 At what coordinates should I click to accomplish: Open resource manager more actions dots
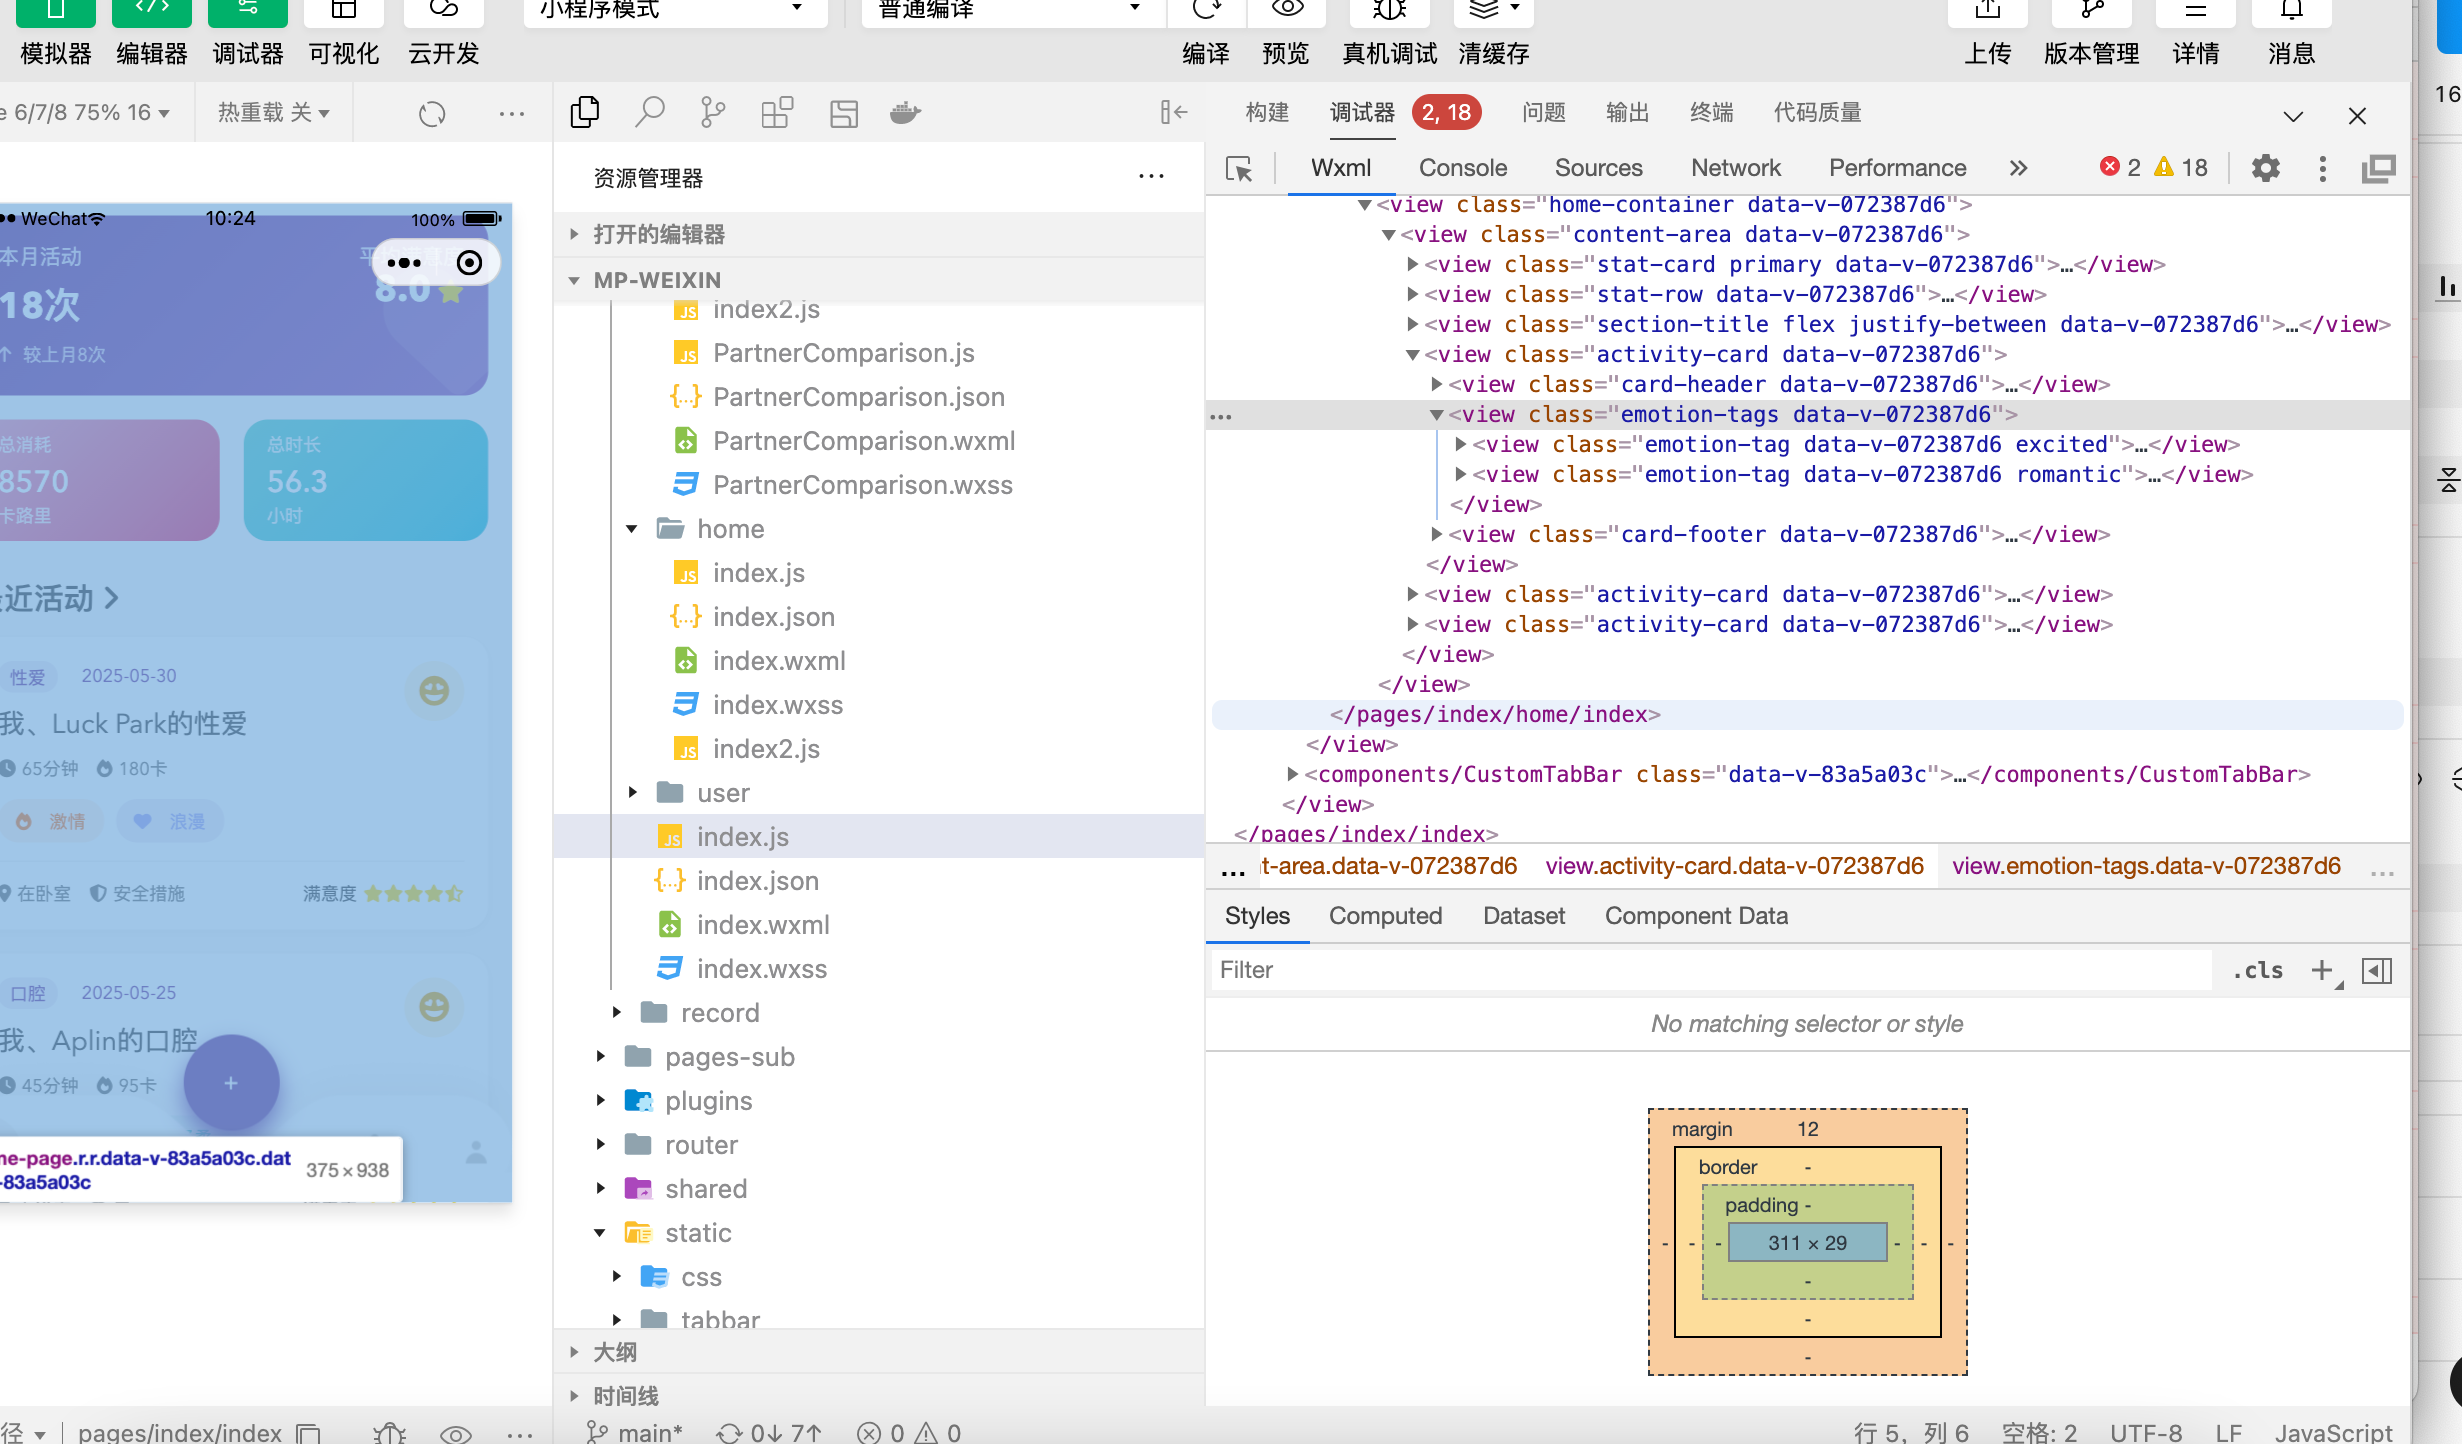pyautogui.click(x=1151, y=177)
